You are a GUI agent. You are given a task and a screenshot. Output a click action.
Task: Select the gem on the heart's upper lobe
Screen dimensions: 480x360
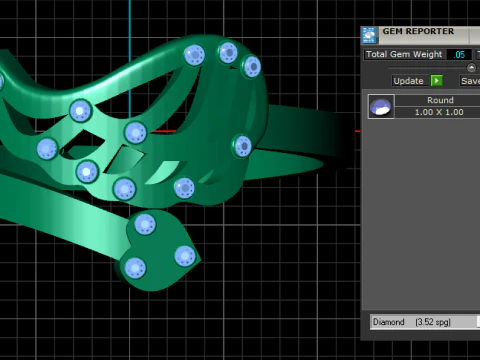[145, 224]
